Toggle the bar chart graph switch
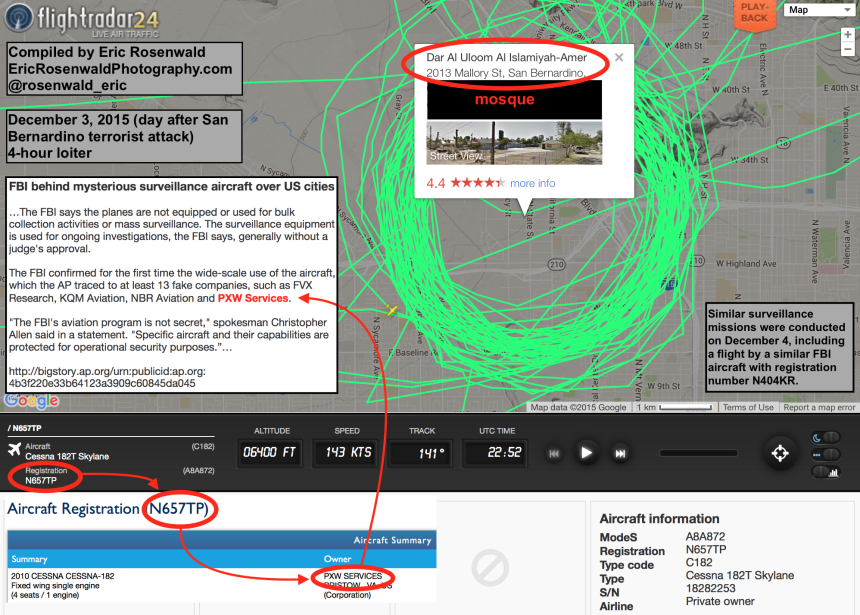Image resolution: width=860 pixels, height=615 pixels. pos(829,472)
